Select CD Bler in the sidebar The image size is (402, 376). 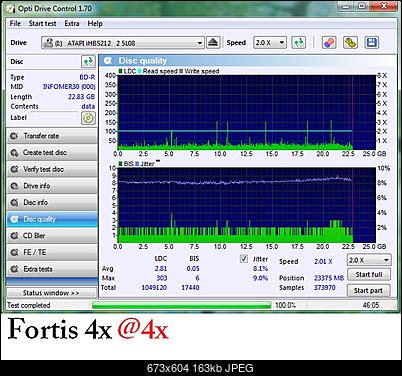point(52,236)
